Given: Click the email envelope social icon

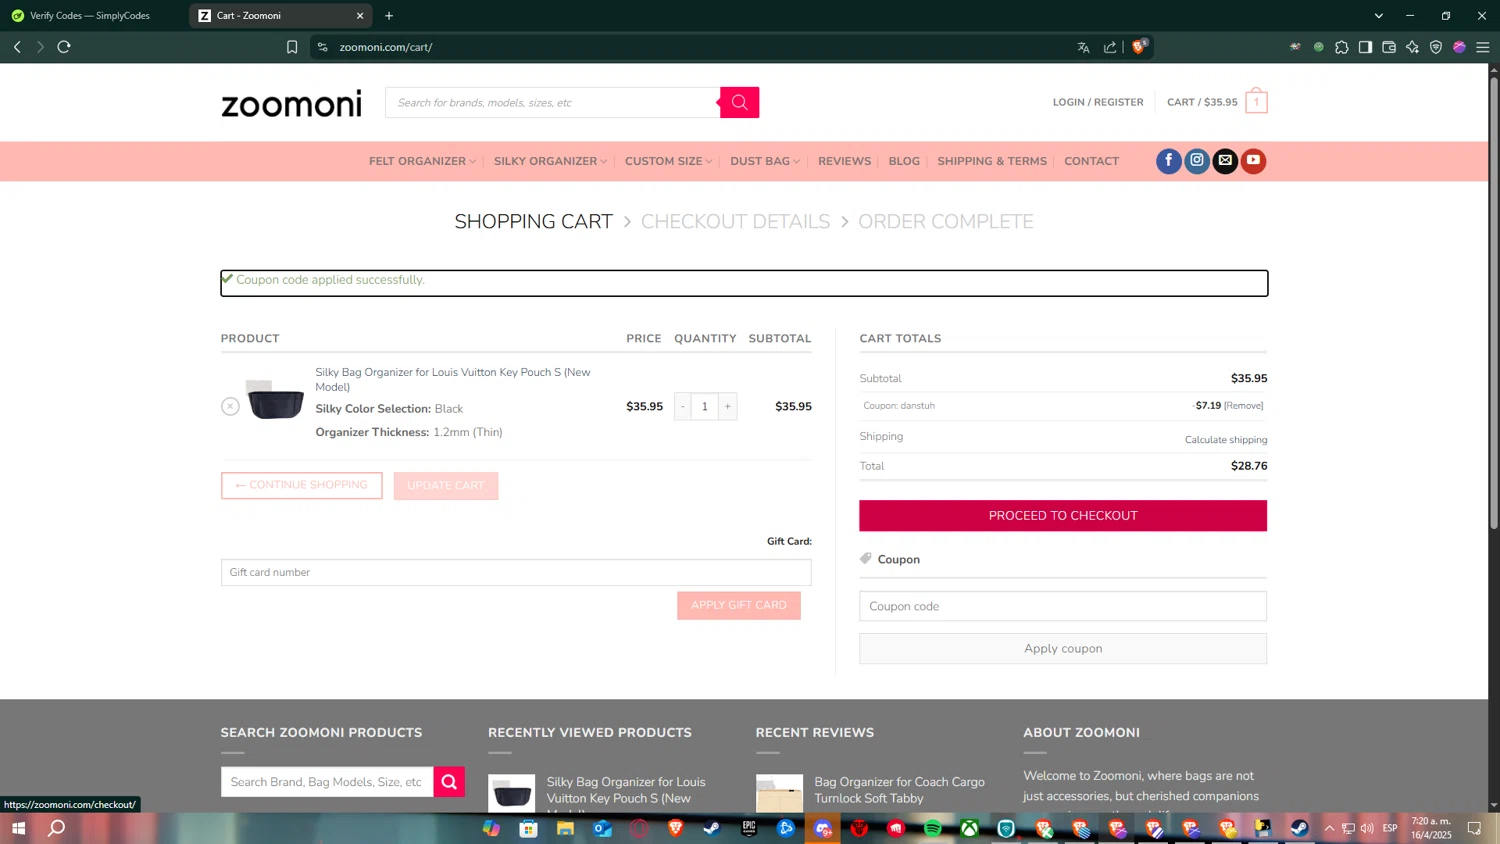Looking at the screenshot, I should [x=1225, y=161].
